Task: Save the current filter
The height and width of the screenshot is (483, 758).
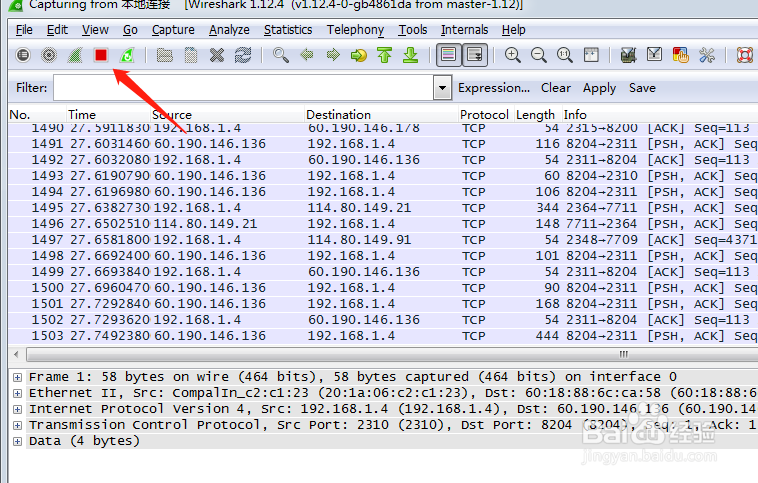Action: point(642,88)
